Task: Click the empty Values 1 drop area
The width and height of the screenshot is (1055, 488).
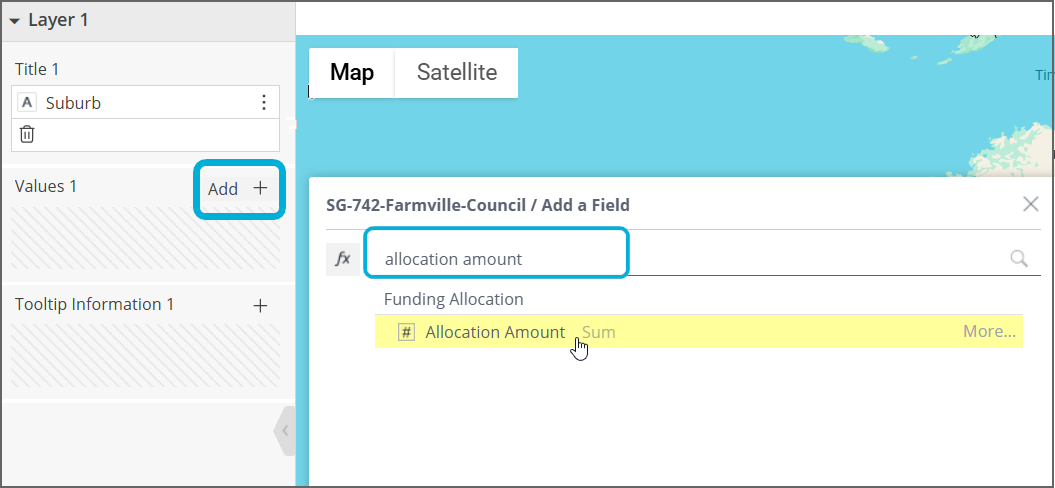Action: point(145,238)
